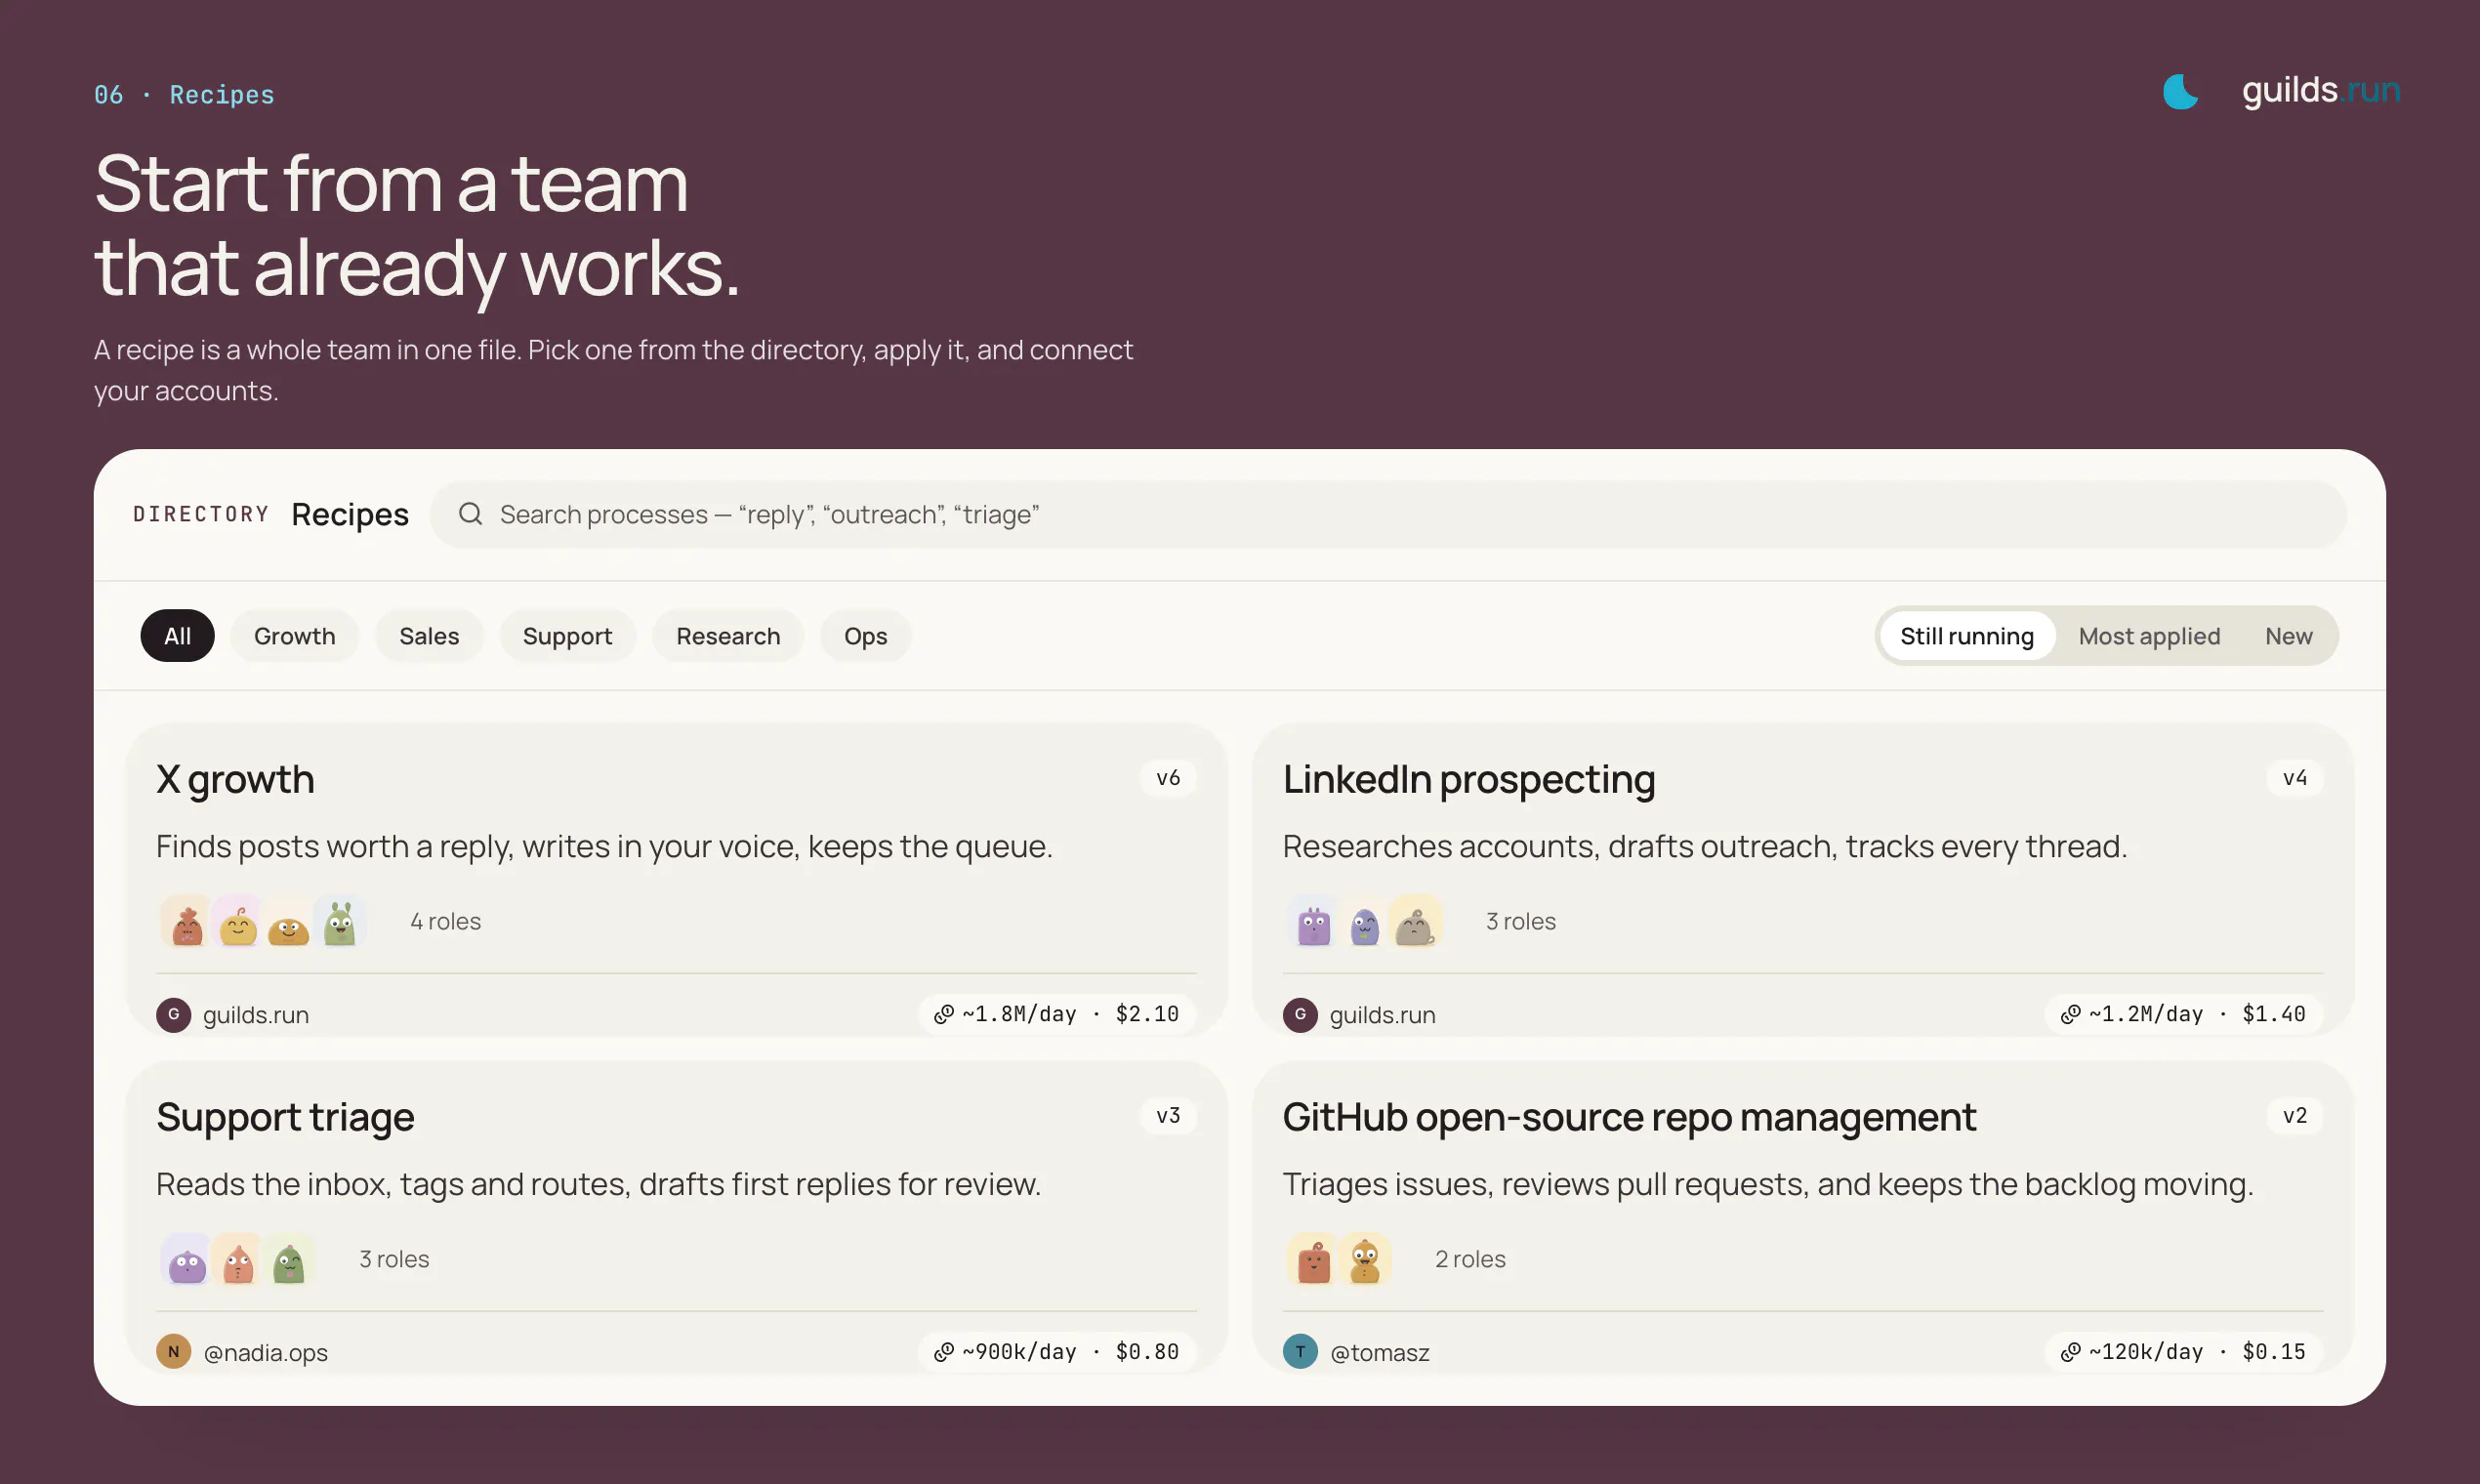Click the link icon on X growth stats
The image size is (2480, 1484).
point(943,1014)
